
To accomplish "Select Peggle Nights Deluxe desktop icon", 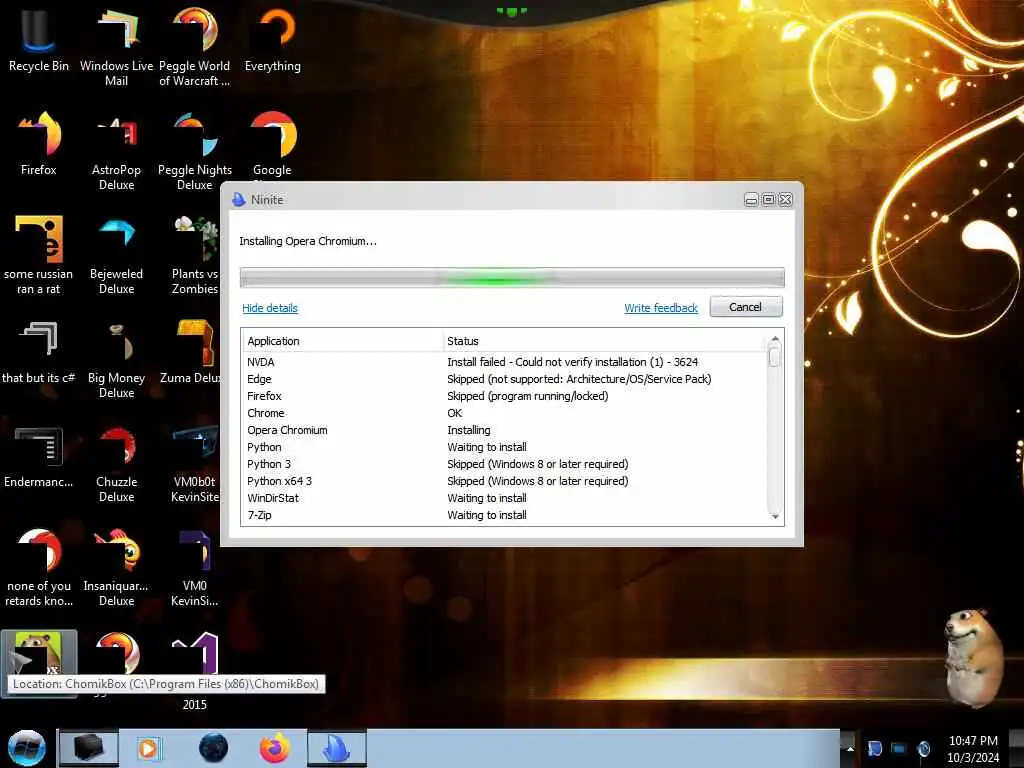I will coord(195,152).
